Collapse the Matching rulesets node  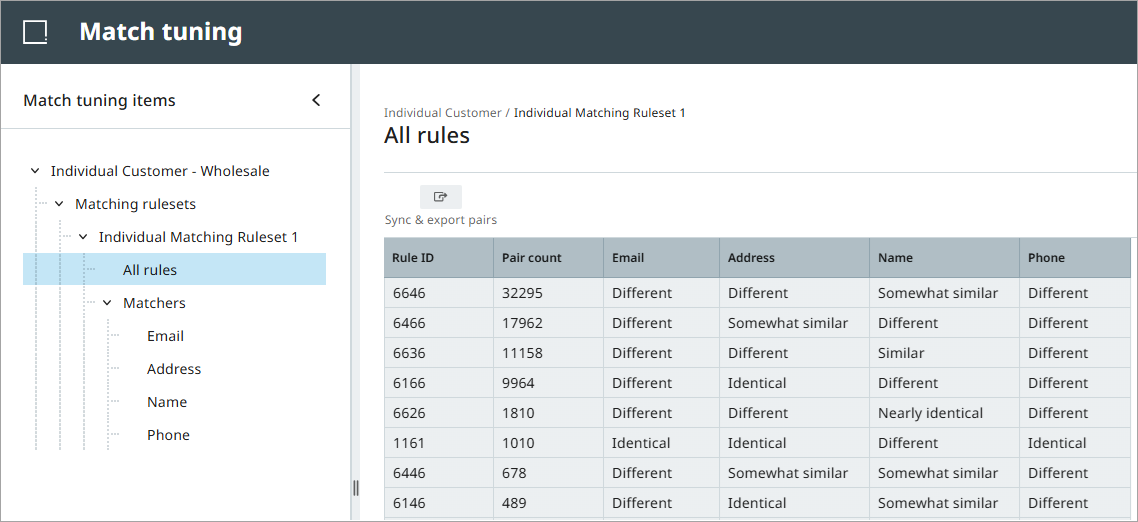click(60, 204)
